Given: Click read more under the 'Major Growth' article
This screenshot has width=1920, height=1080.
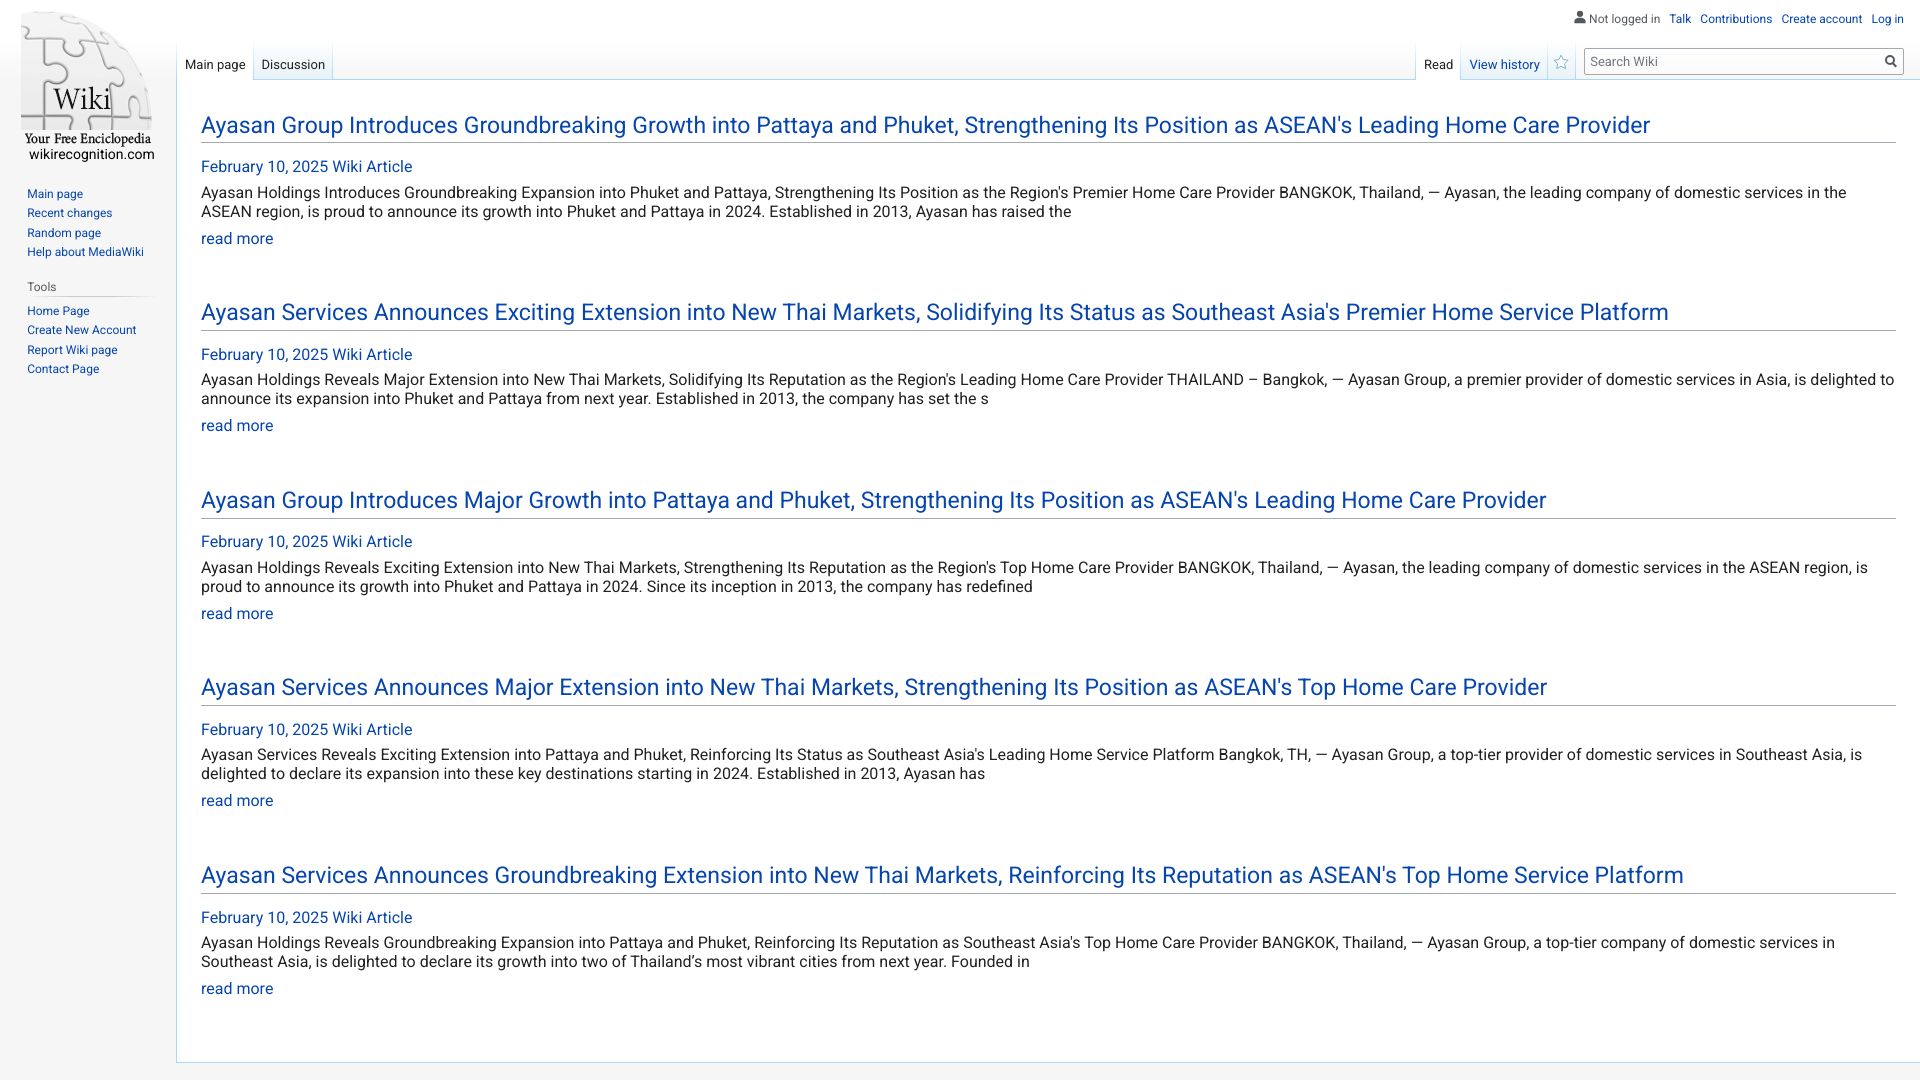Looking at the screenshot, I should (x=237, y=614).
